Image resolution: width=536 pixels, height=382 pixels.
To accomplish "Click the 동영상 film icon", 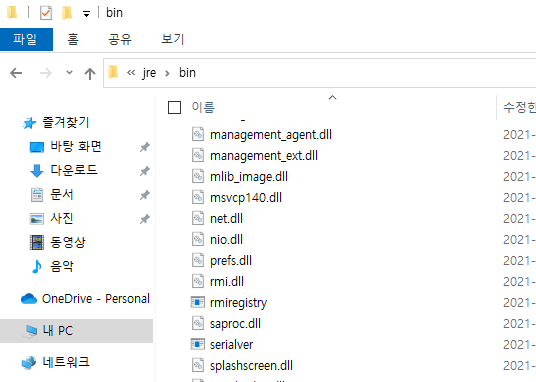I will tap(37, 242).
